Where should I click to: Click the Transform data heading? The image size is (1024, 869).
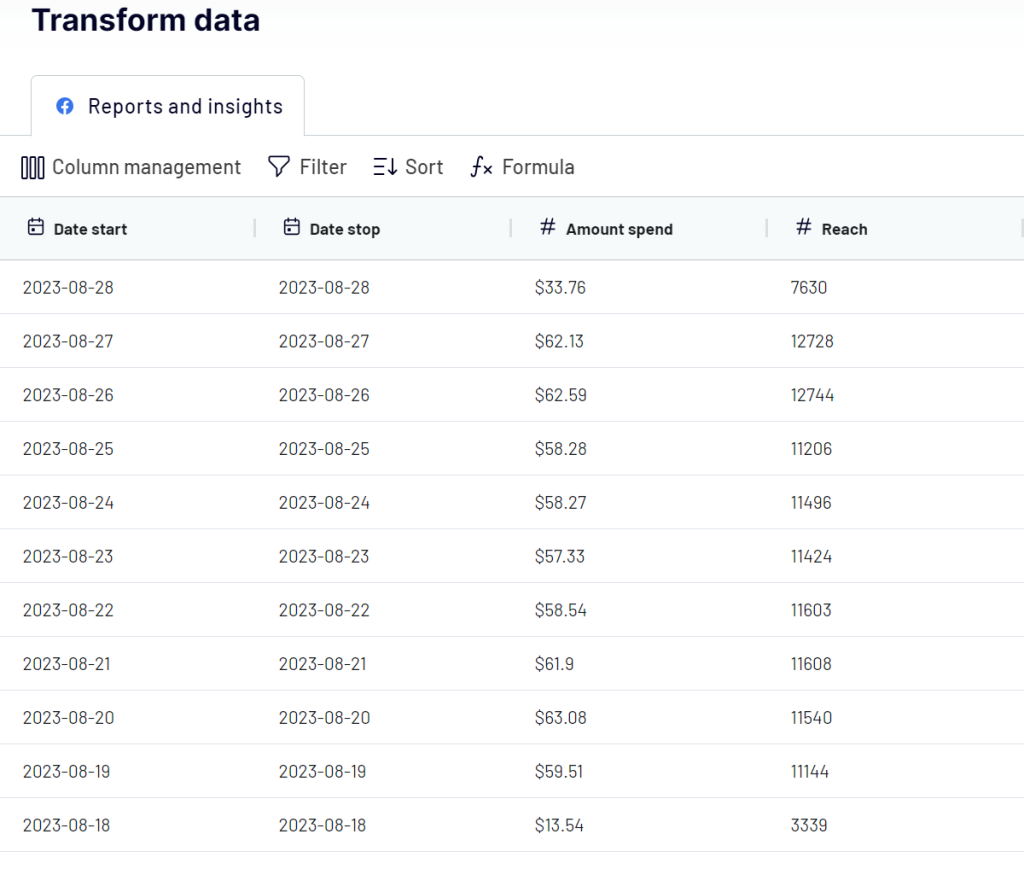coord(145,19)
